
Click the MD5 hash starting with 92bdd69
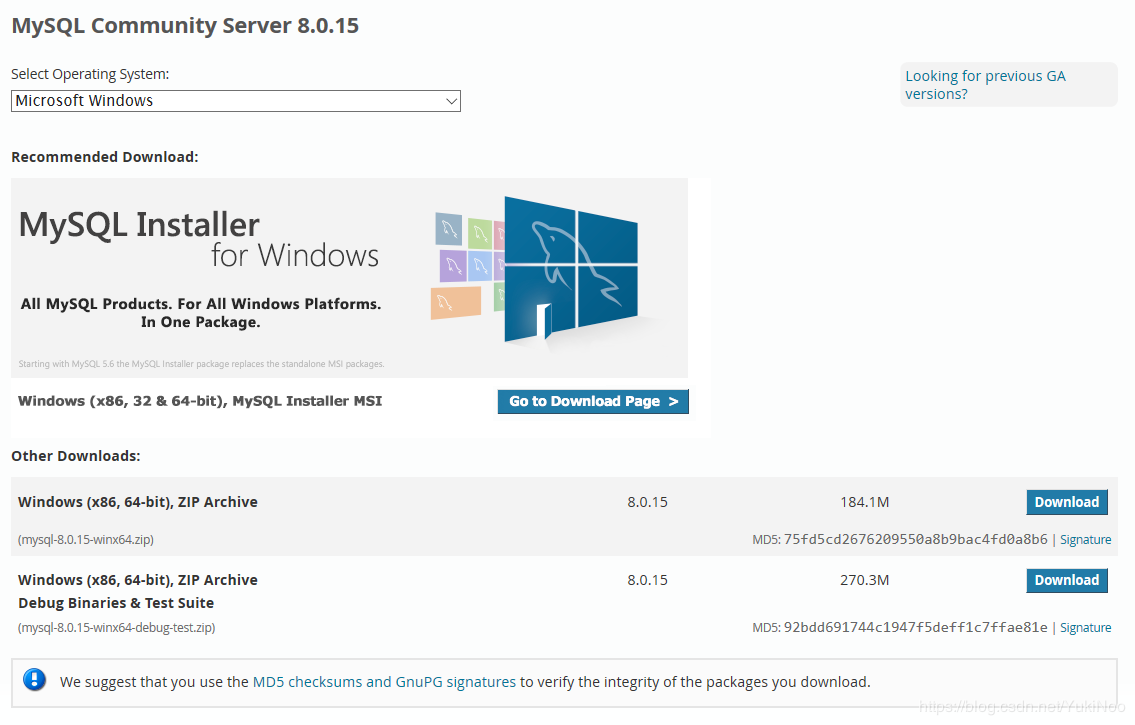coord(915,627)
